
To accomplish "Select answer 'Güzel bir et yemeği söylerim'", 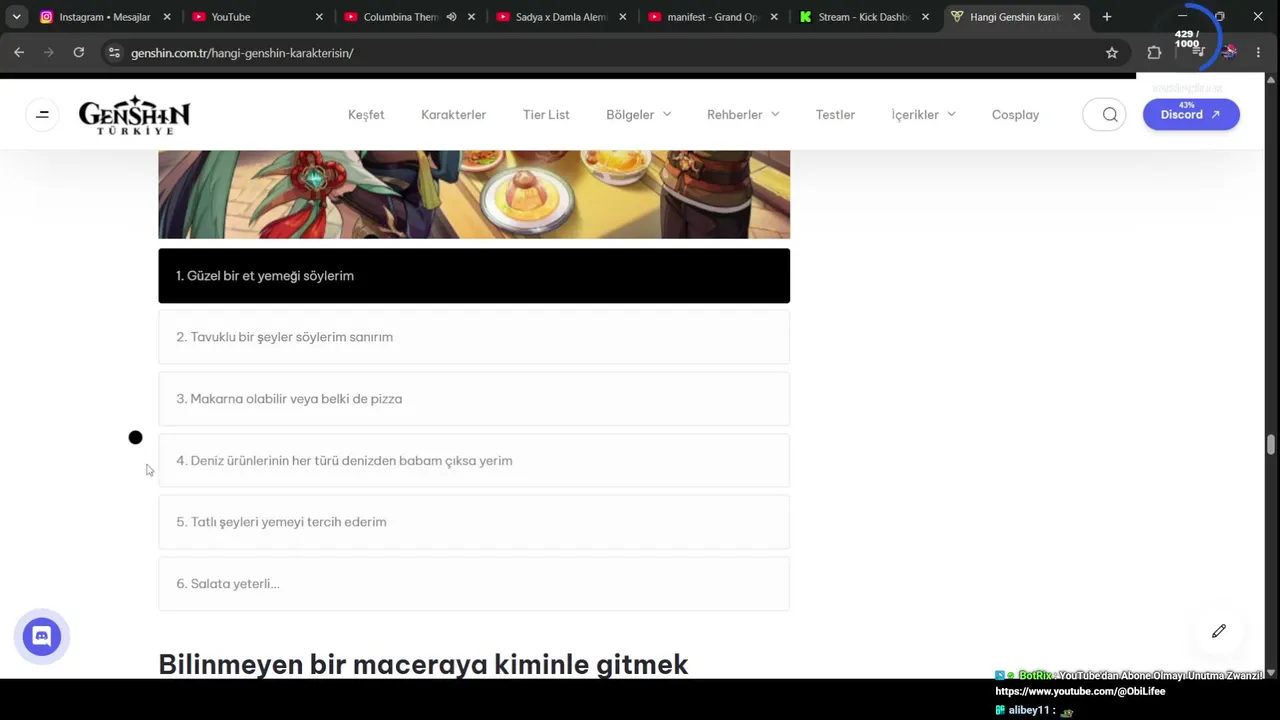I will 474,276.
